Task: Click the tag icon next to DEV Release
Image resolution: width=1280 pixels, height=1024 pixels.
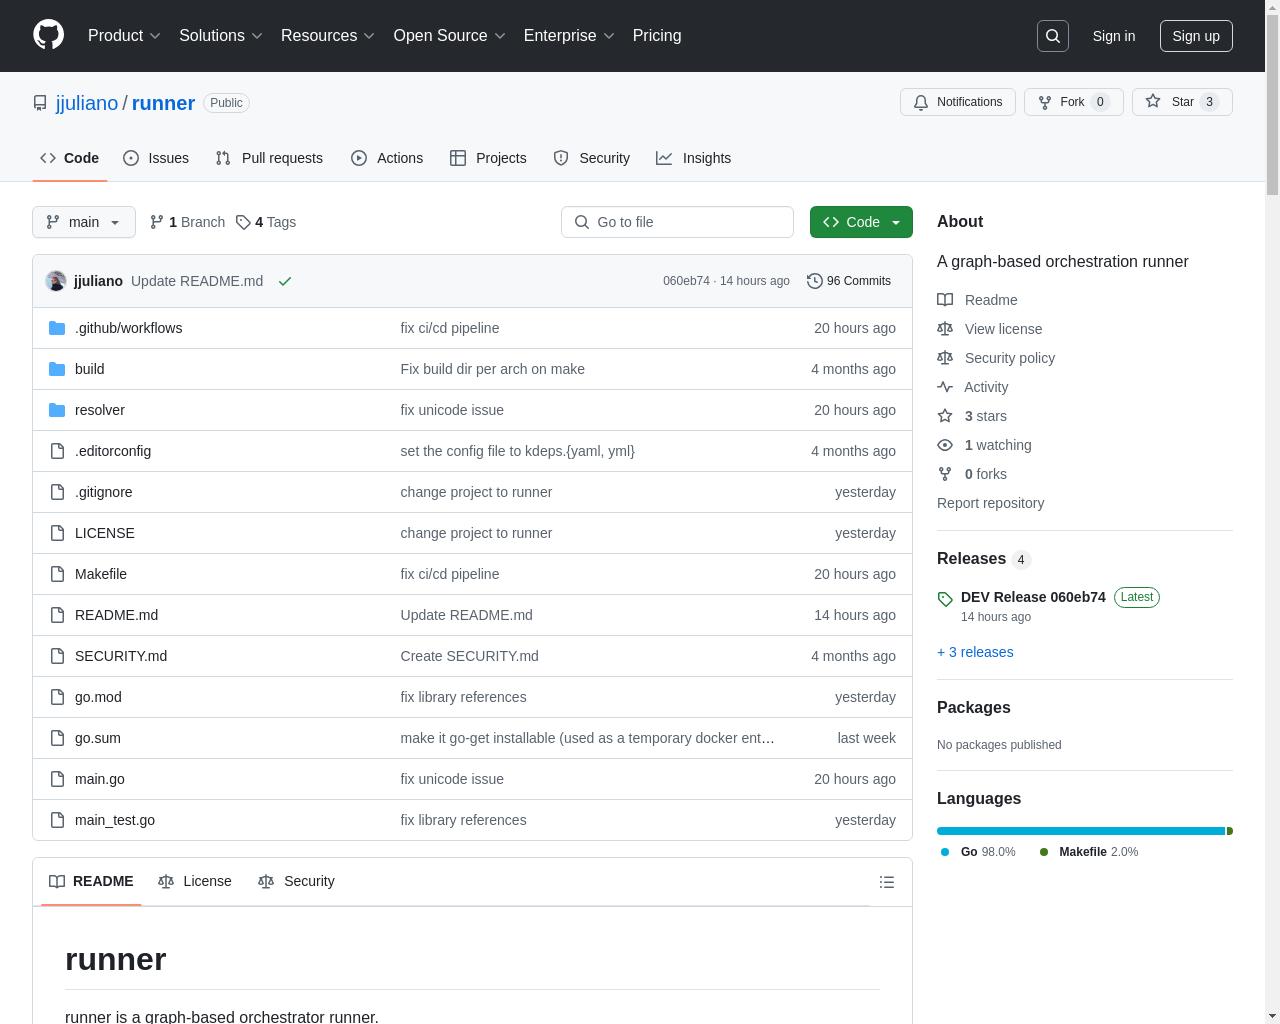Action: (945, 599)
